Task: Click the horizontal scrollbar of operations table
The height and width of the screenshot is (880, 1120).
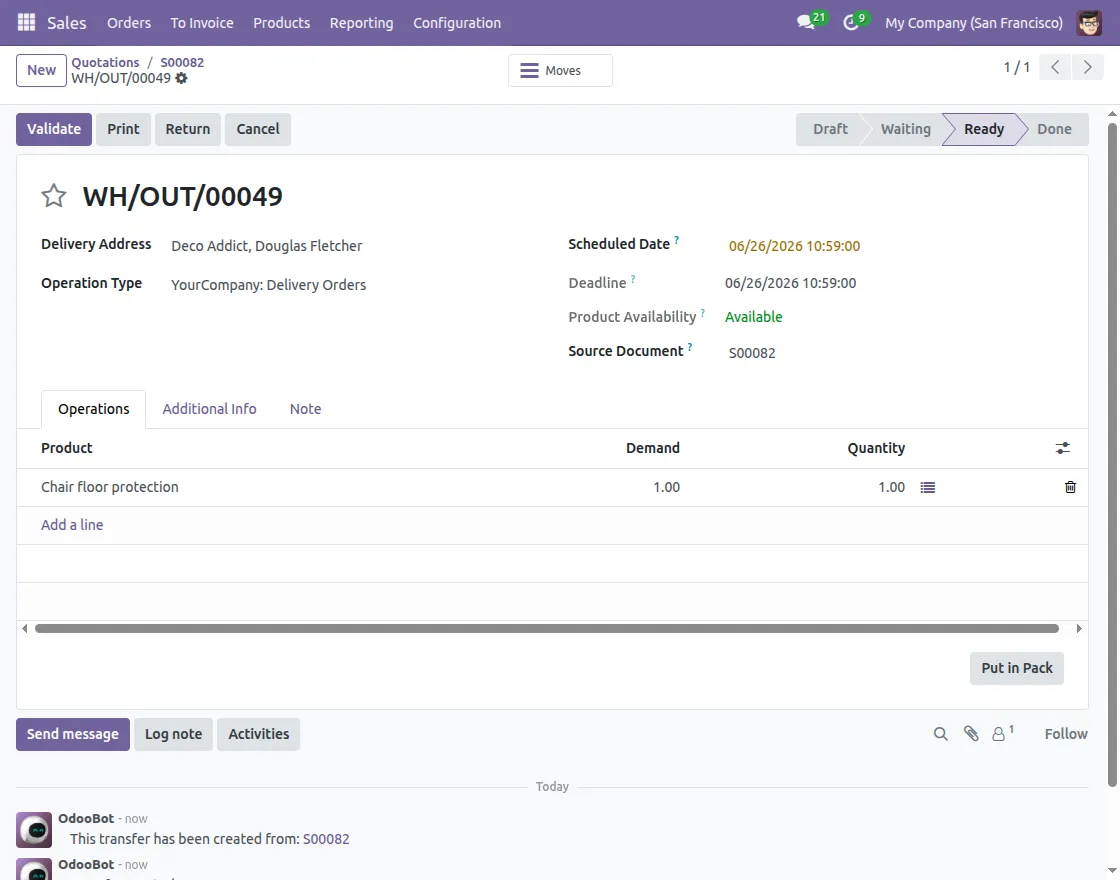Action: [x=546, y=629]
